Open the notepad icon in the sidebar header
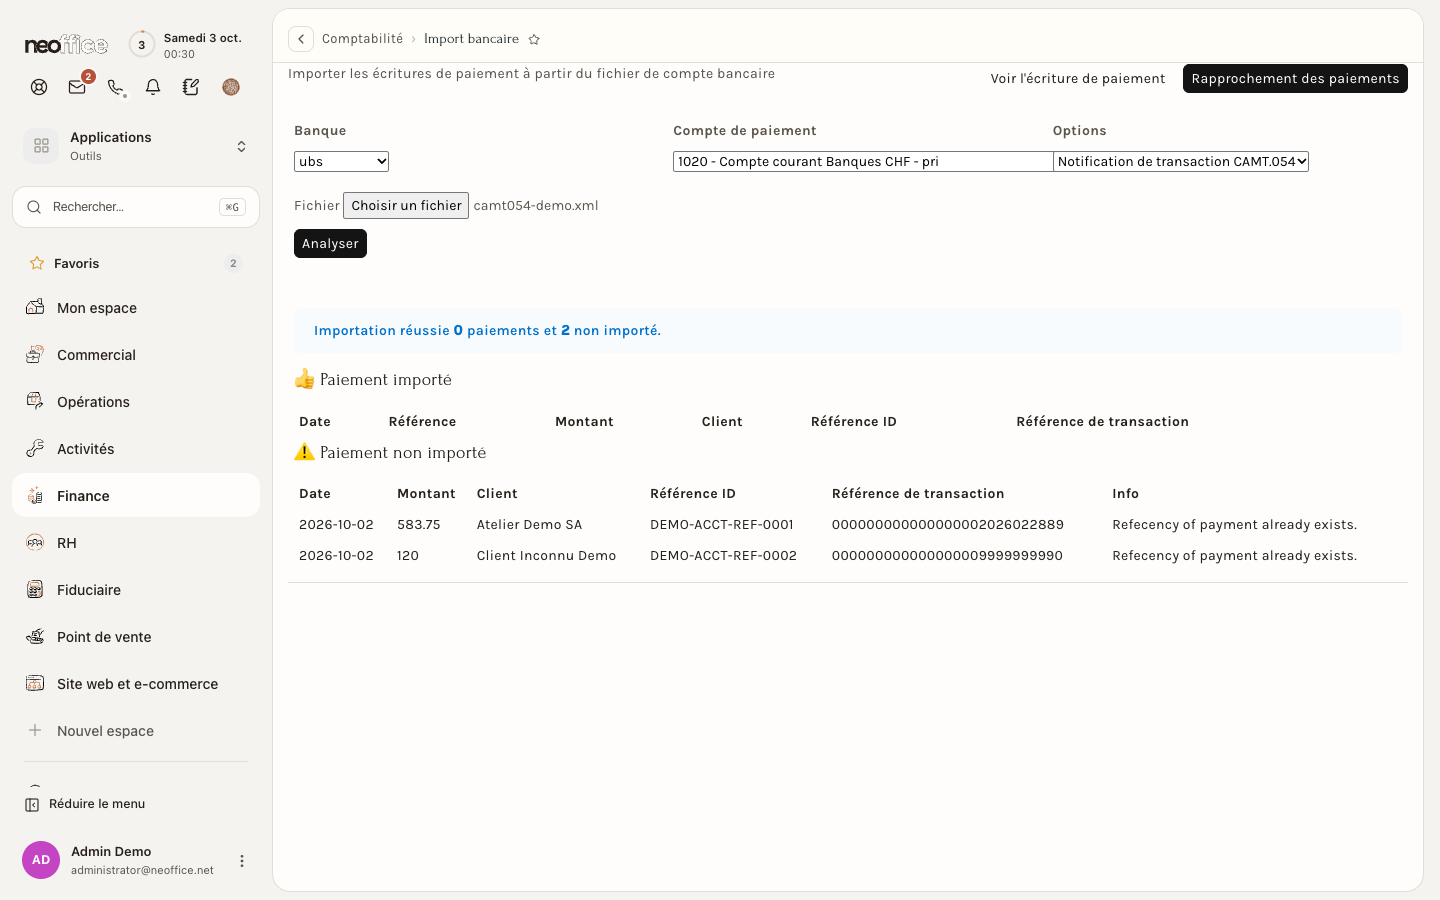1440x900 pixels. (191, 87)
